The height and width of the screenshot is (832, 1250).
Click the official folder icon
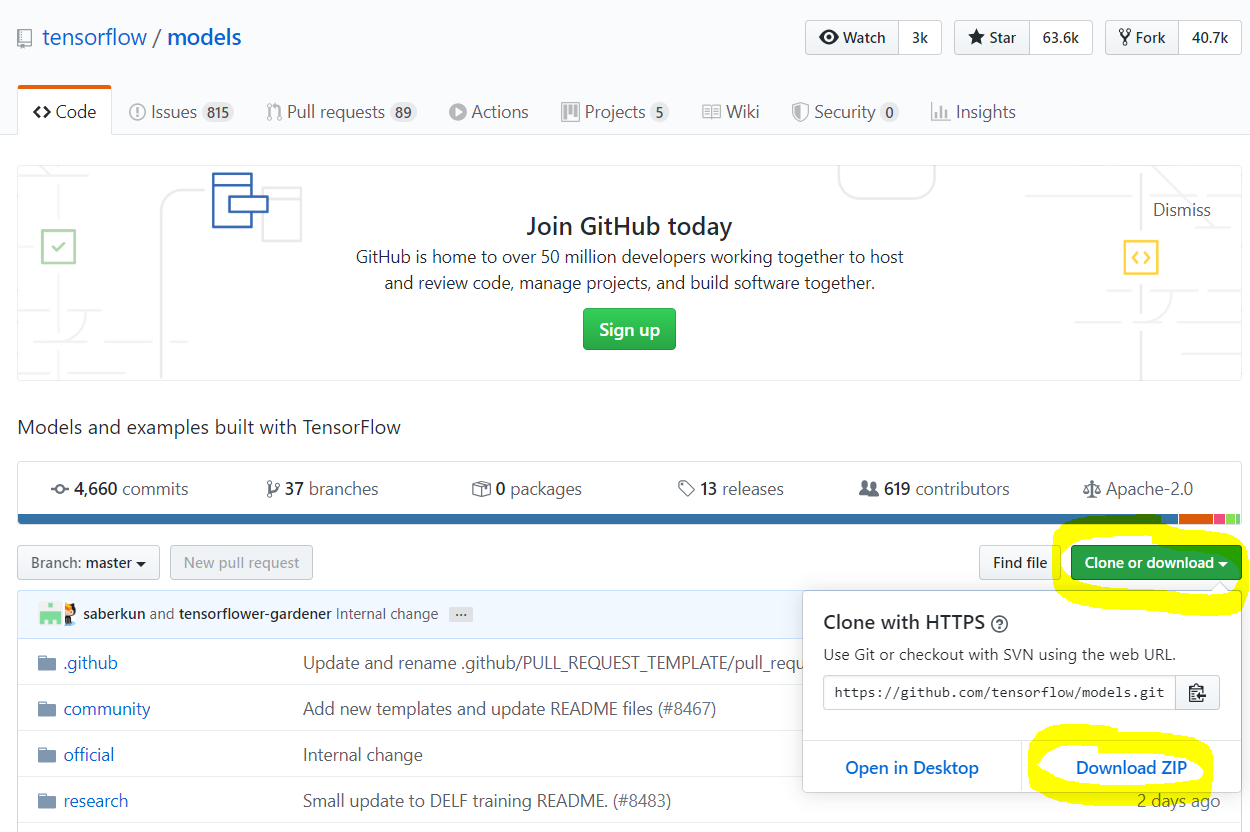pos(47,755)
